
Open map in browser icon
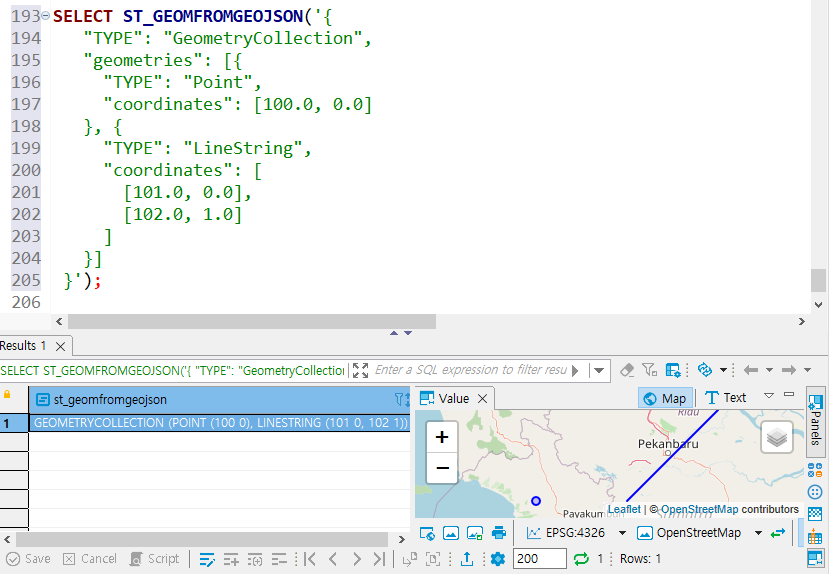pos(427,533)
